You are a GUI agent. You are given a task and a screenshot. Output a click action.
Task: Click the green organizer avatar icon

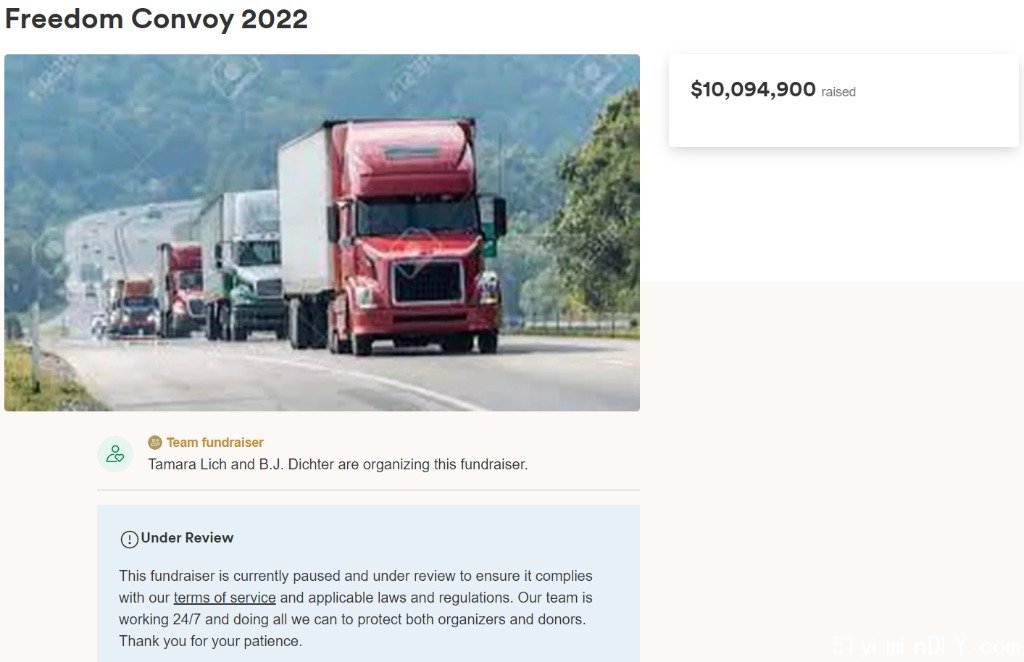(x=115, y=454)
